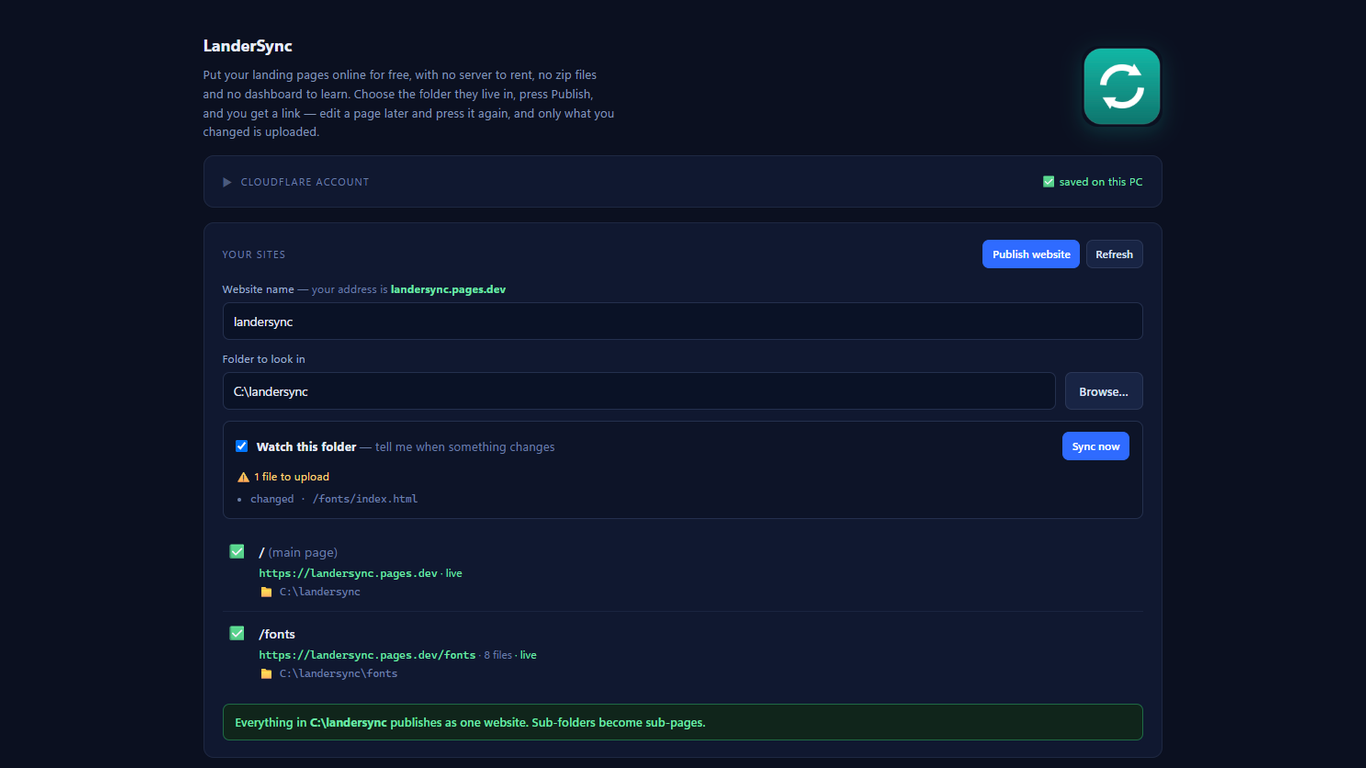Click the folder icon next to C:\landersync path
The height and width of the screenshot is (768, 1366).
[x=266, y=592]
